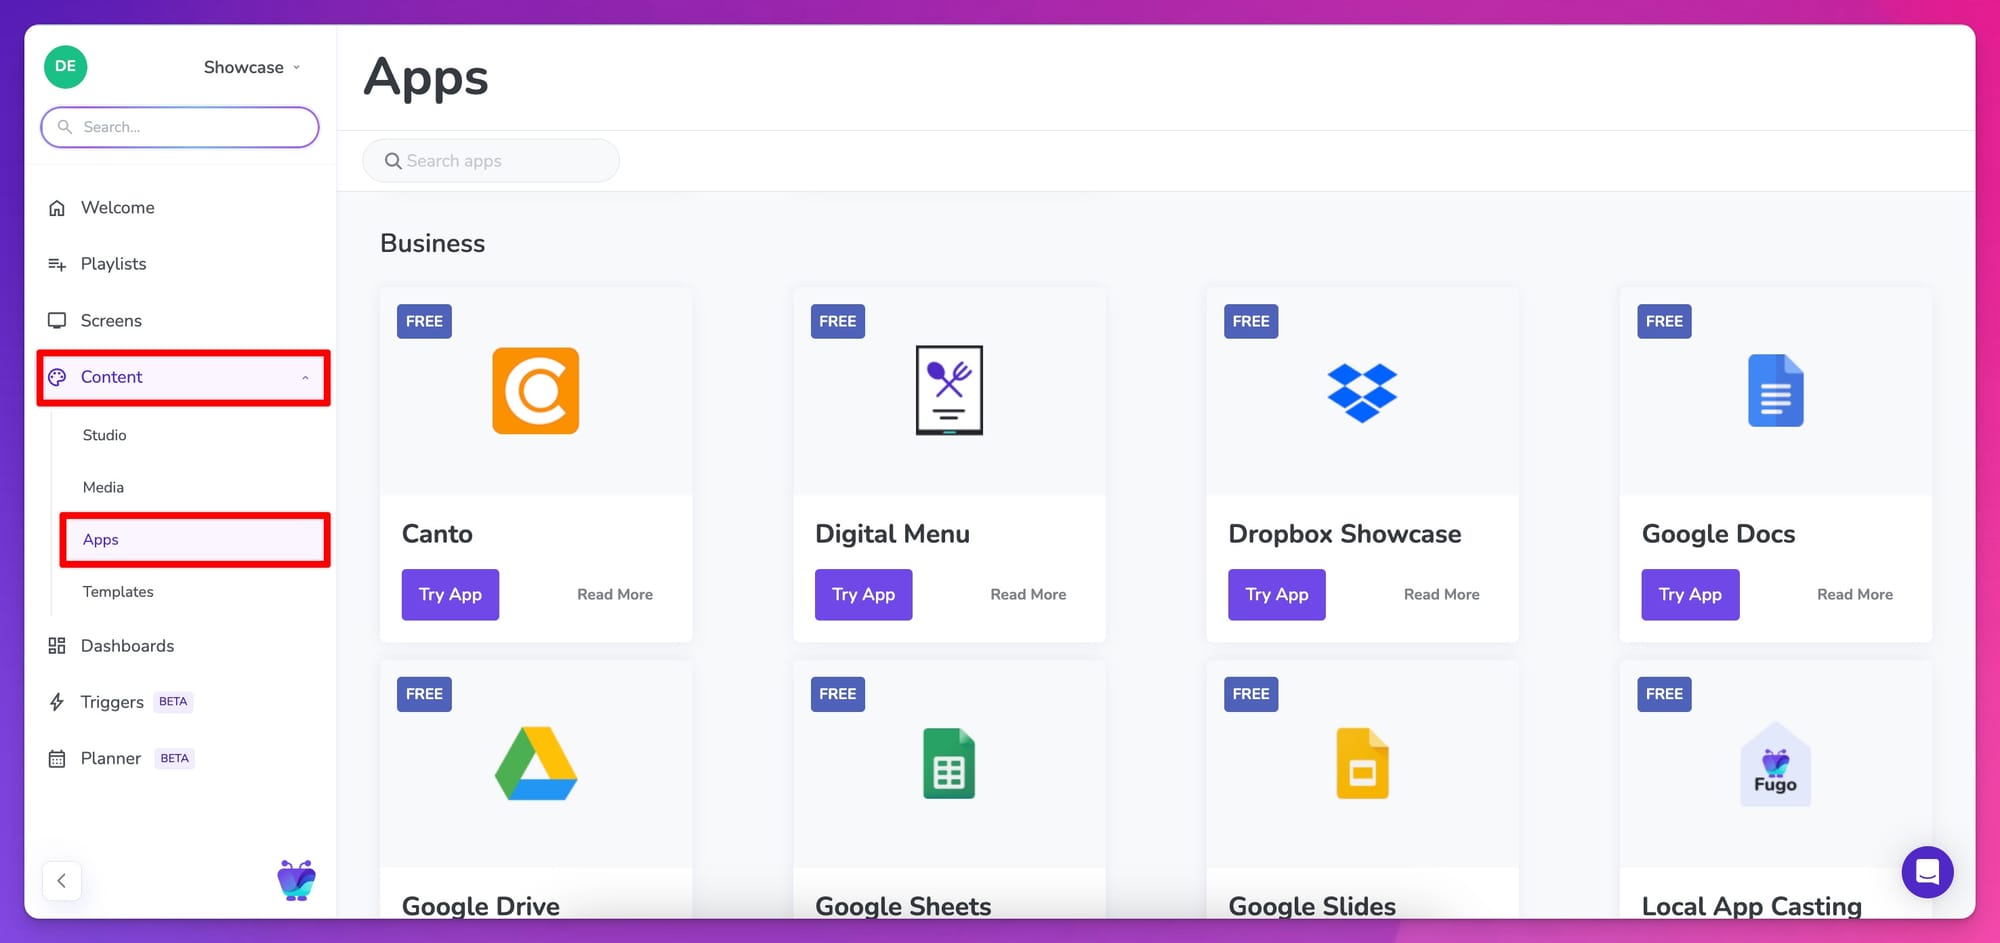
Task: Click the Google Slides app icon
Action: coord(1362,764)
